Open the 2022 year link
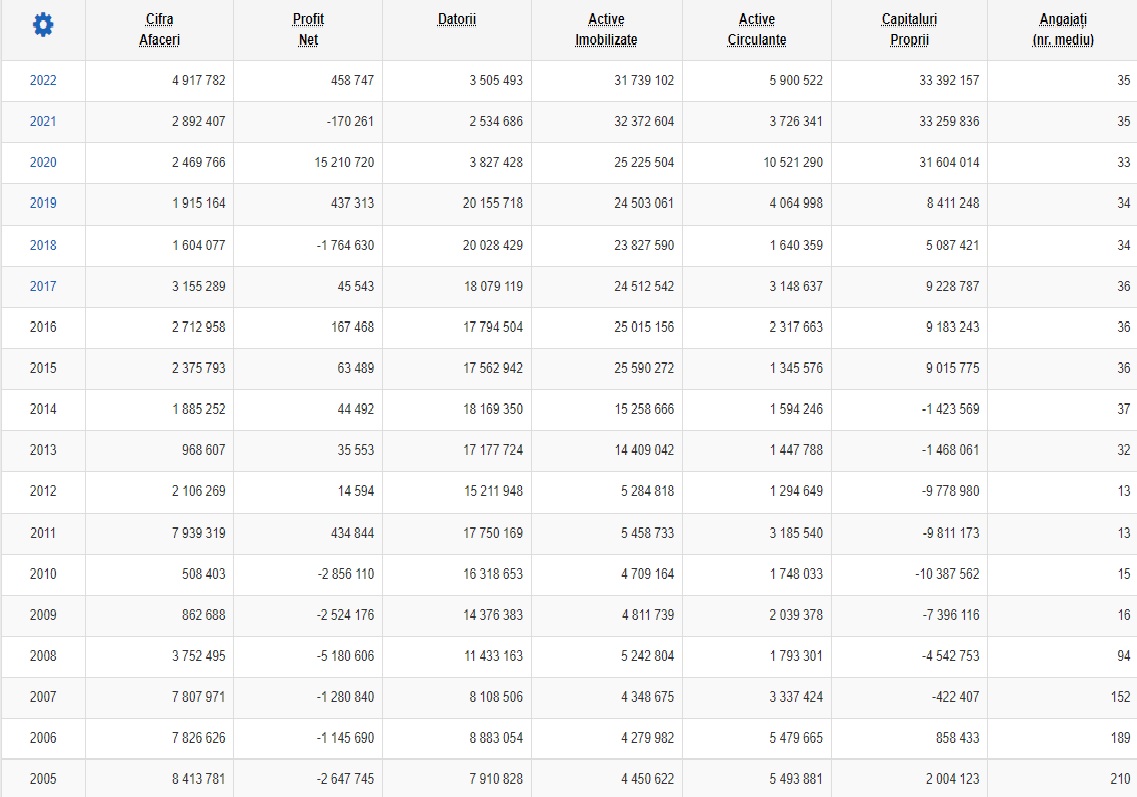The image size is (1137, 797). pyautogui.click(x=43, y=80)
